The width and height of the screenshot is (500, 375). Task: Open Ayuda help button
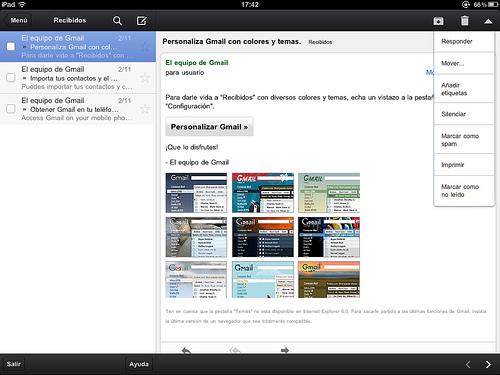click(x=139, y=364)
